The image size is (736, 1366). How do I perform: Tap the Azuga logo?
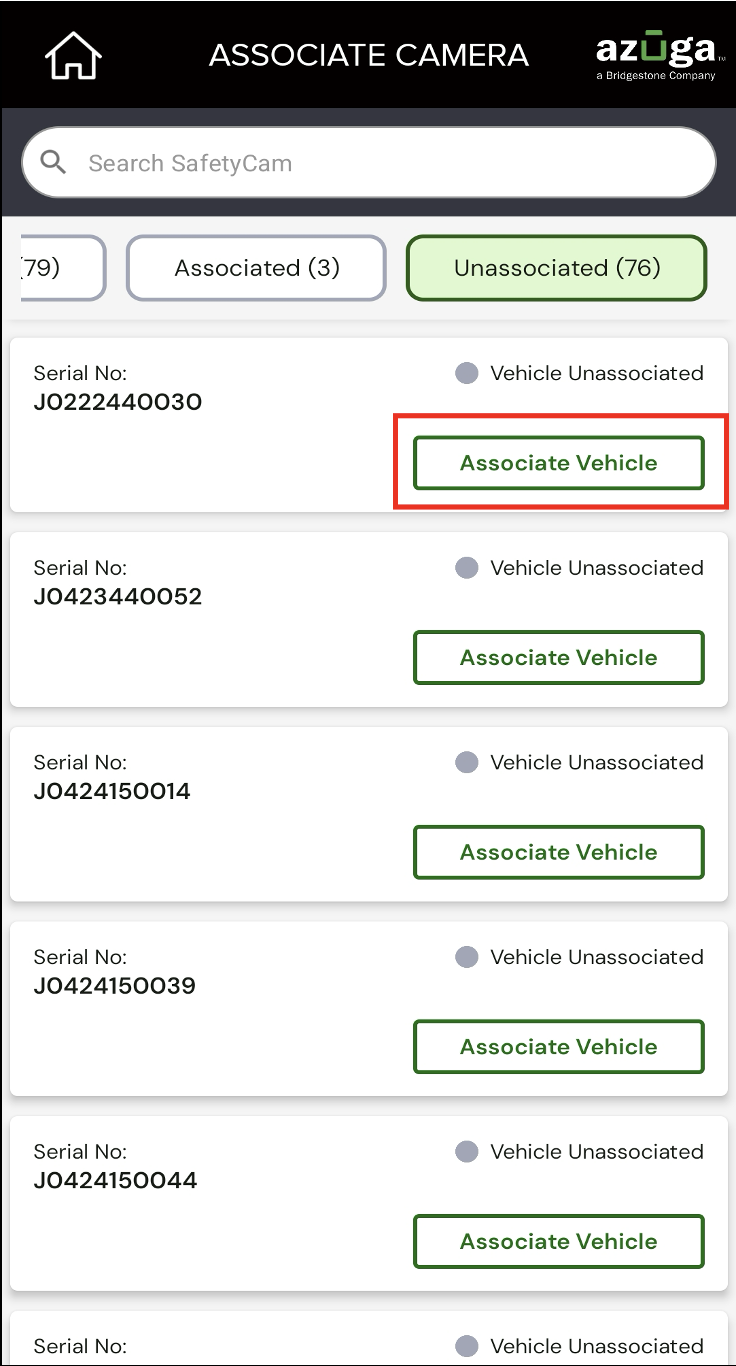click(x=656, y=55)
